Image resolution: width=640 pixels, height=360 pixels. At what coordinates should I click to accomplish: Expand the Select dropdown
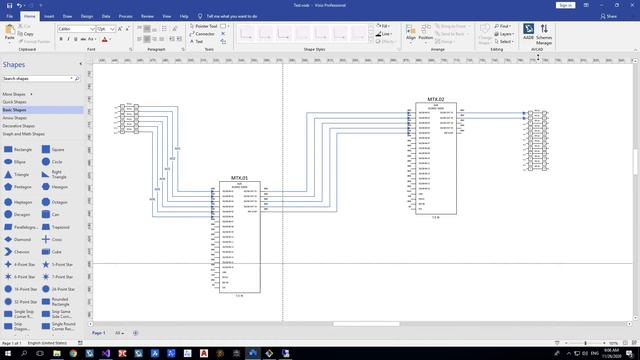(x=504, y=42)
